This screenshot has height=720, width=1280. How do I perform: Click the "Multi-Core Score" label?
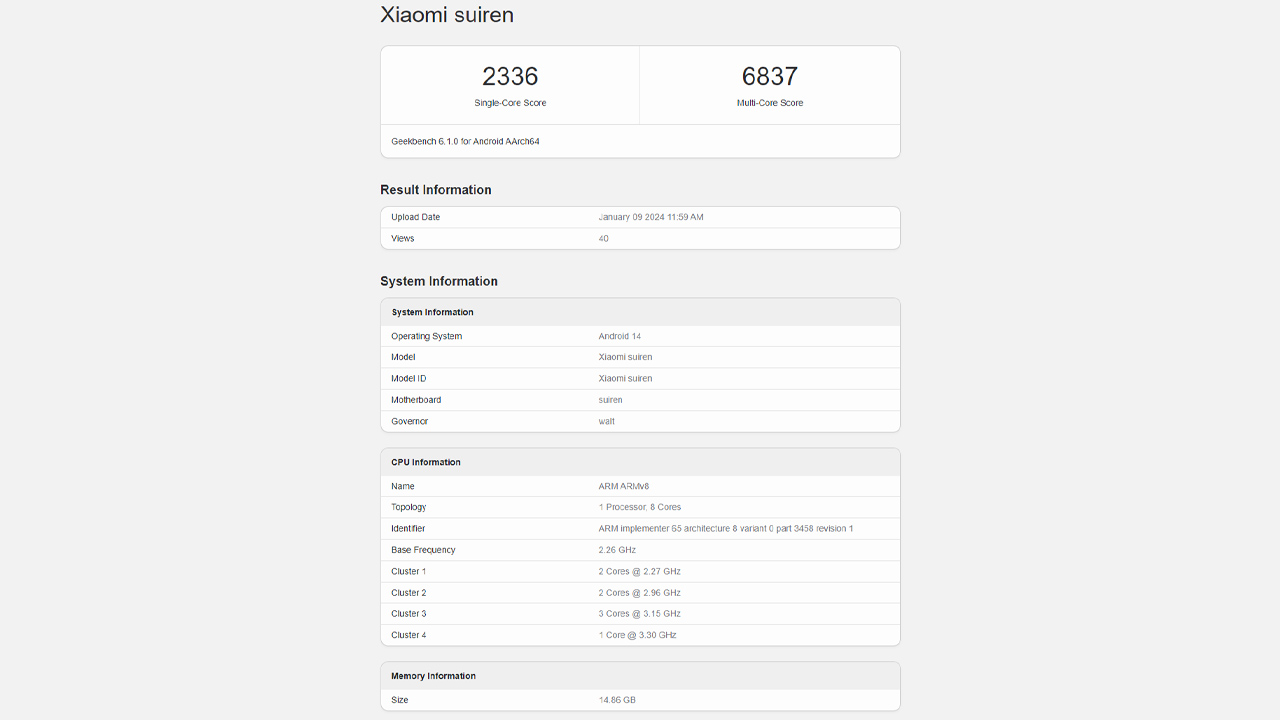click(770, 103)
